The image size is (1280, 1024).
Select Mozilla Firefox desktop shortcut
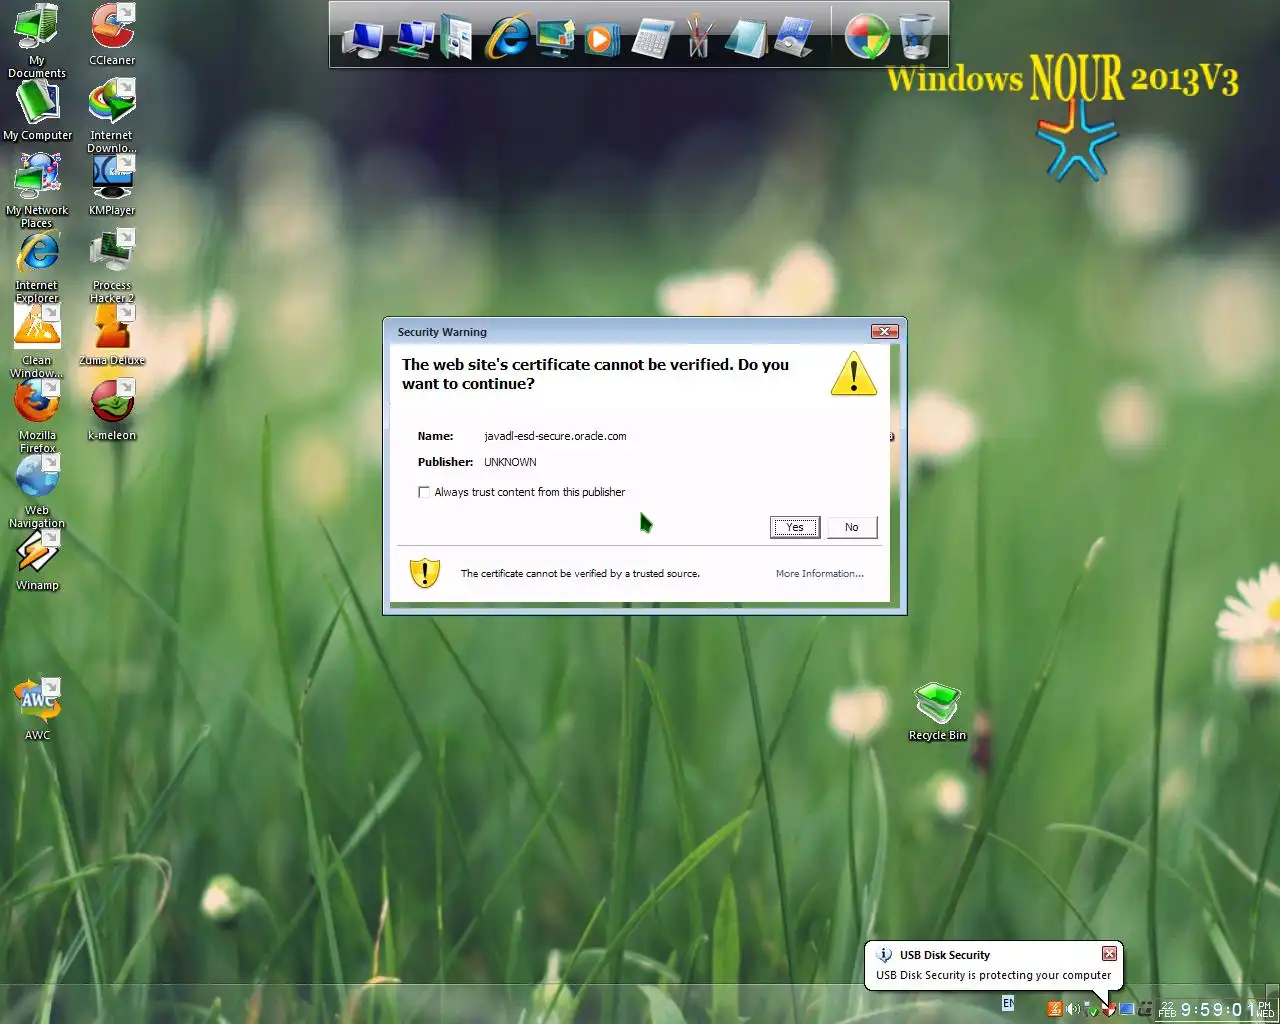pos(37,416)
